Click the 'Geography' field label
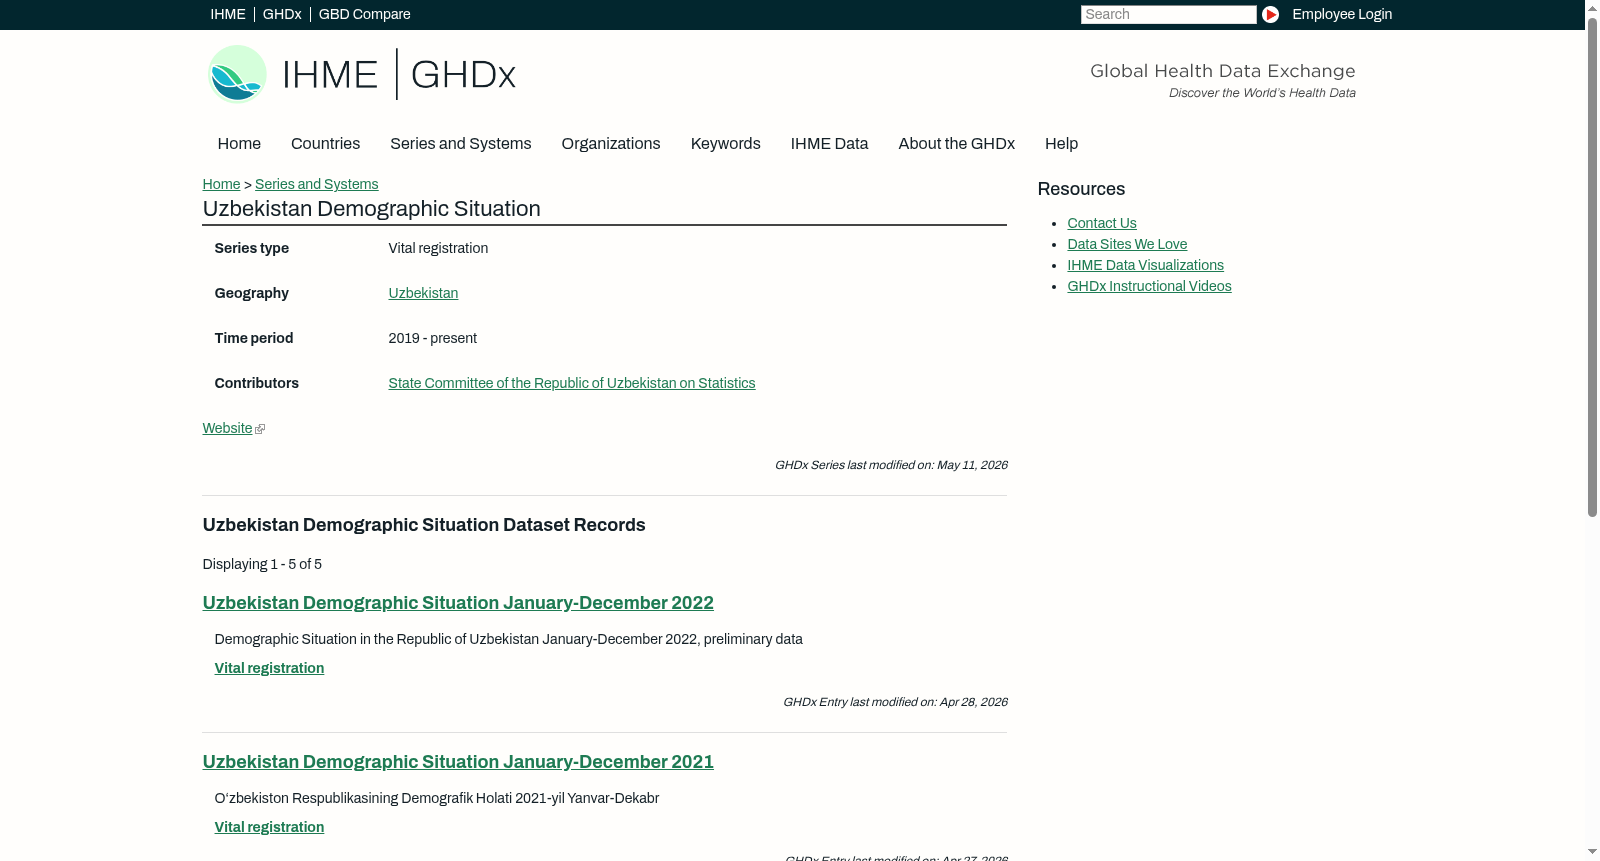Viewport: 1600px width, 861px height. point(252,293)
